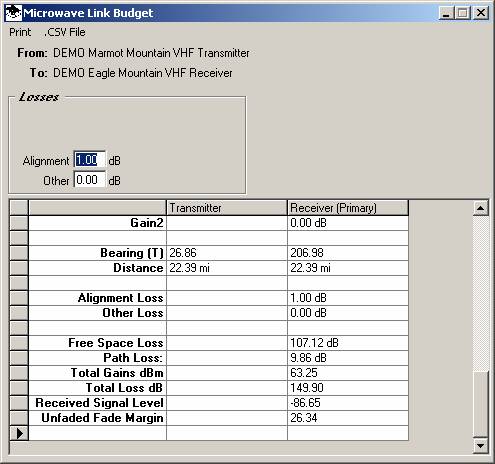495x464 pixels.
Task: Click the Transmitter column header
Action: [x=227, y=208]
